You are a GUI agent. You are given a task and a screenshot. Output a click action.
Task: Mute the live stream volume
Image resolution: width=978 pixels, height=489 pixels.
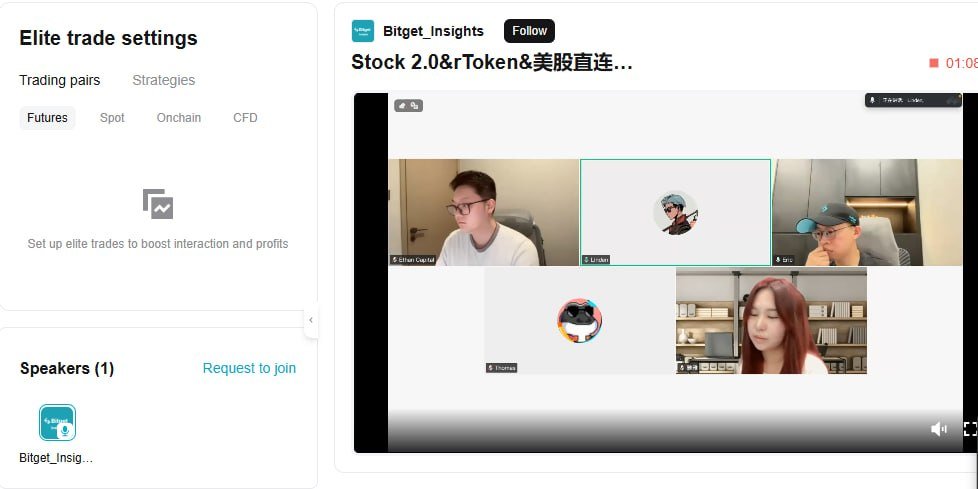tap(939, 429)
